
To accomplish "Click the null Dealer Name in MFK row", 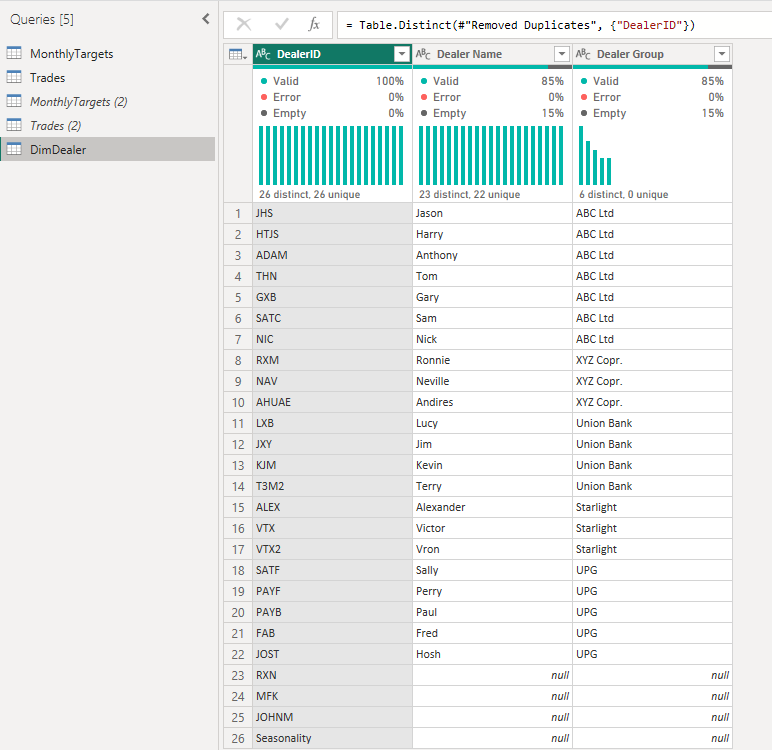I will tap(492, 696).
